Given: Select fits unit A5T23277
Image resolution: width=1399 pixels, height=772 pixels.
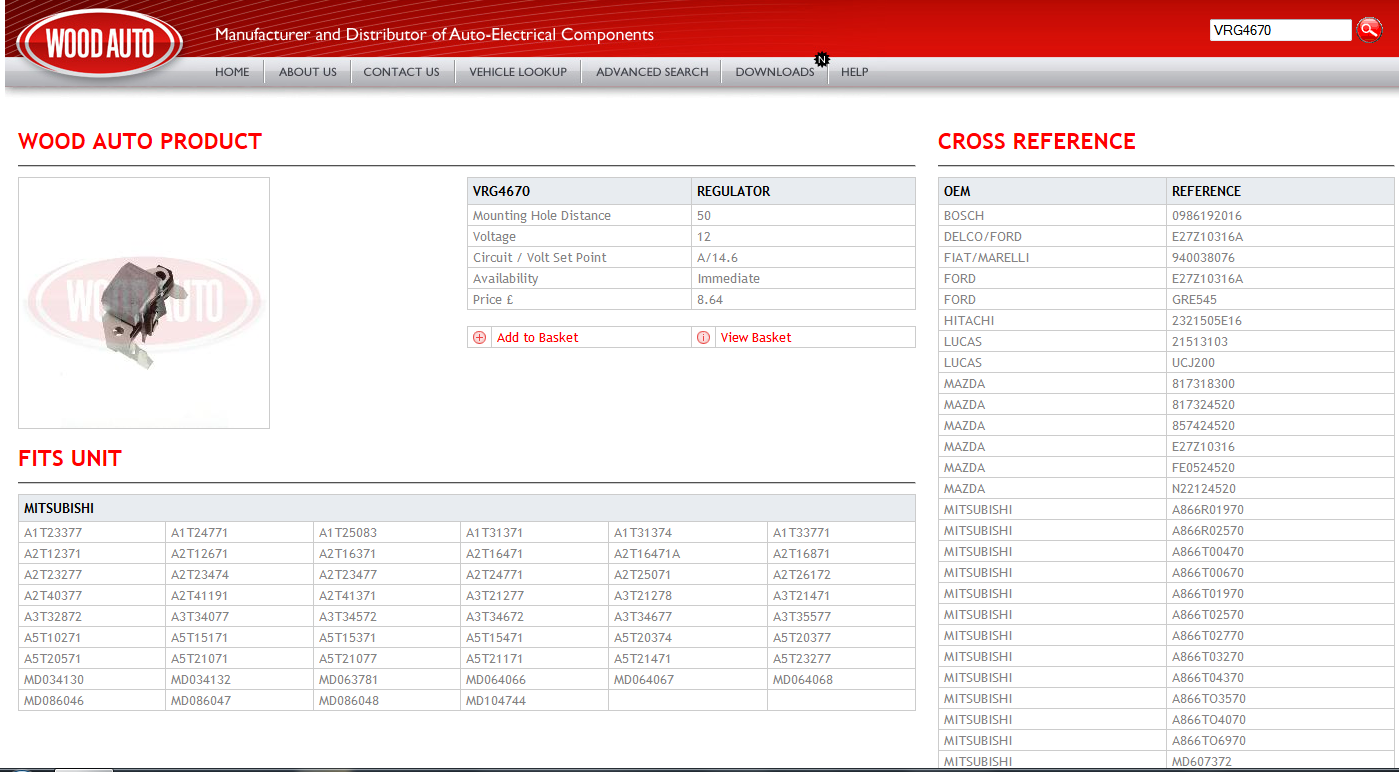Looking at the screenshot, I should [802, 659].
